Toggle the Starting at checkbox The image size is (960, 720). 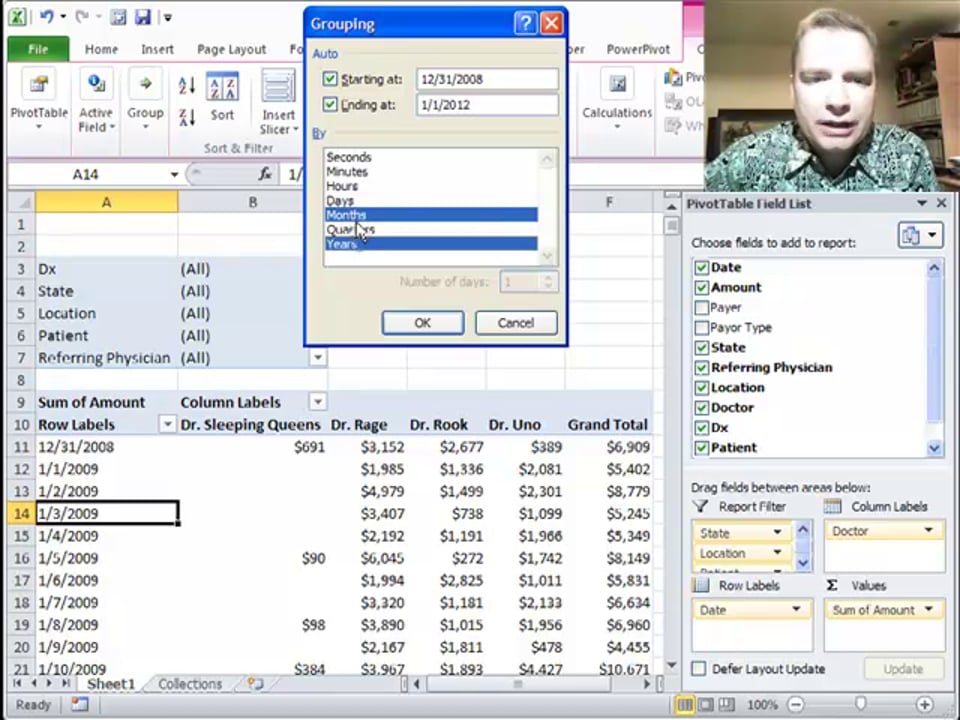[330, 78]
